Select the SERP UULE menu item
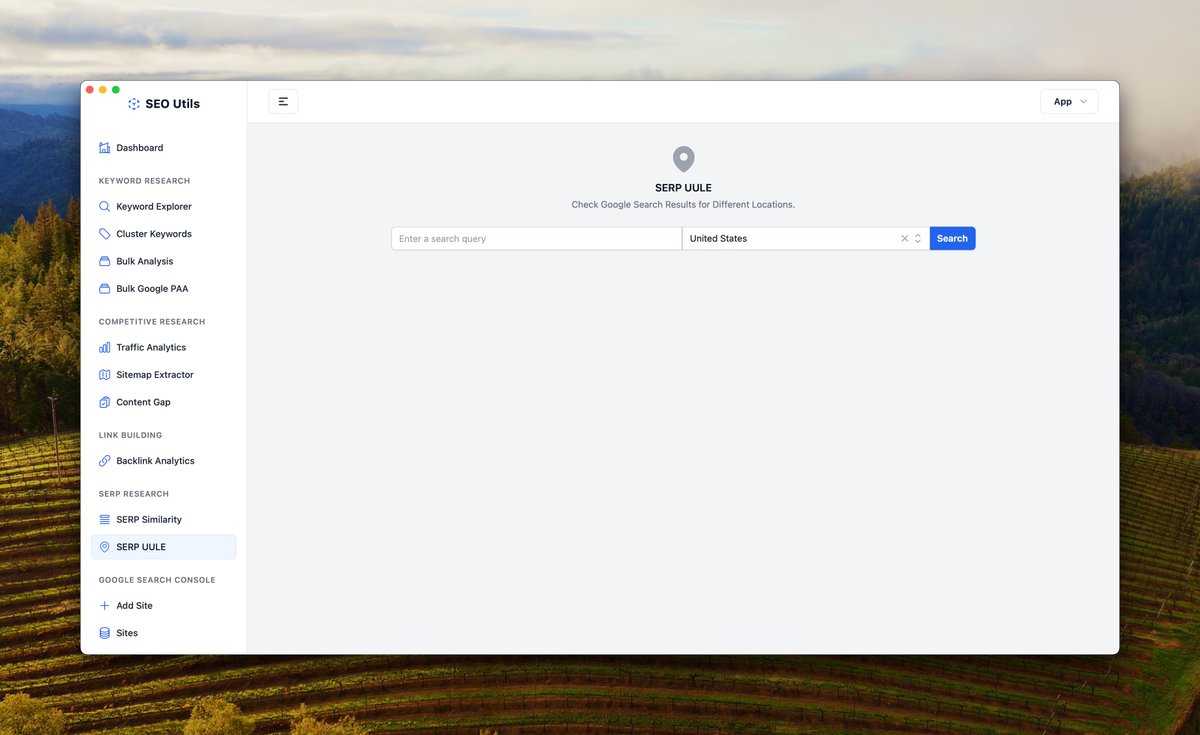Screen dimensions: 1200x735 pos(164,547)
